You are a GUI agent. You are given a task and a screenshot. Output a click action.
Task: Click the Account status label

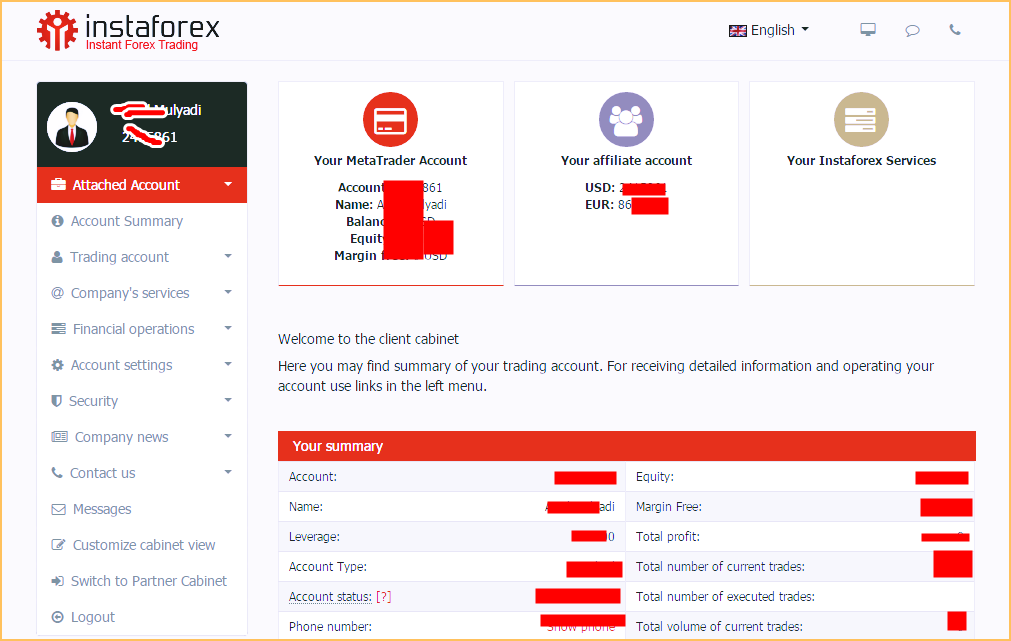point(330,597)
